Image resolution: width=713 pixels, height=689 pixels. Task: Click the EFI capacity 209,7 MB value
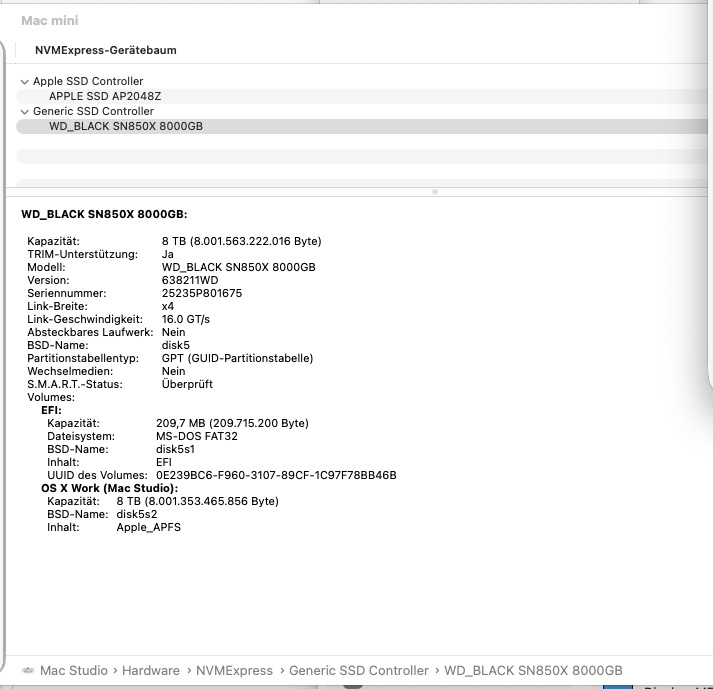tap(232, 423)
